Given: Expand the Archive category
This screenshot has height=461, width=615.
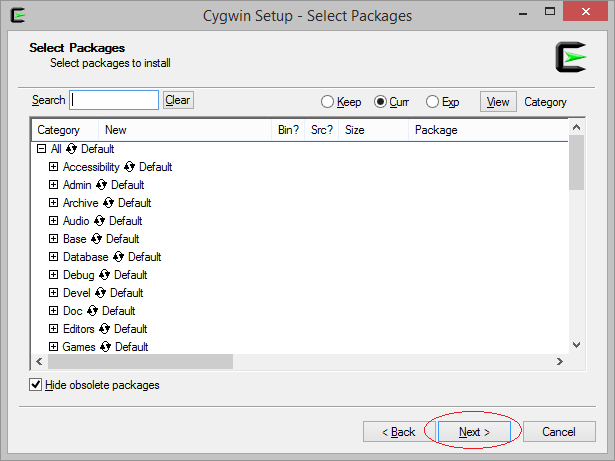Looking at the screenshot, I should click(x=53, y=203).
